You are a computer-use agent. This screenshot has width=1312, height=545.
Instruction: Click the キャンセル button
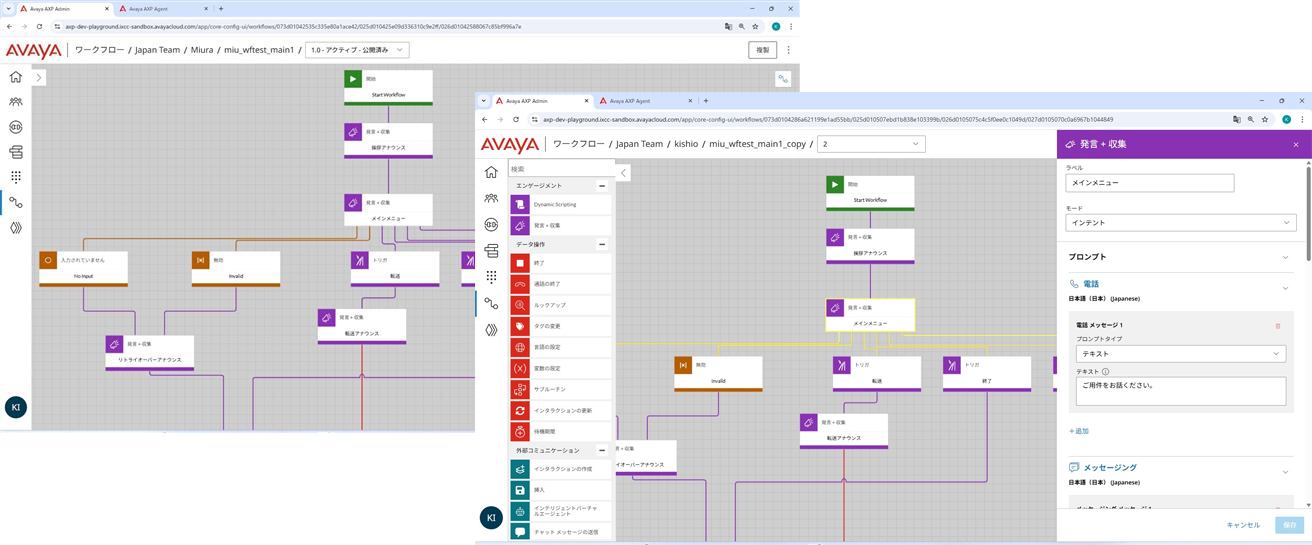1243,525
